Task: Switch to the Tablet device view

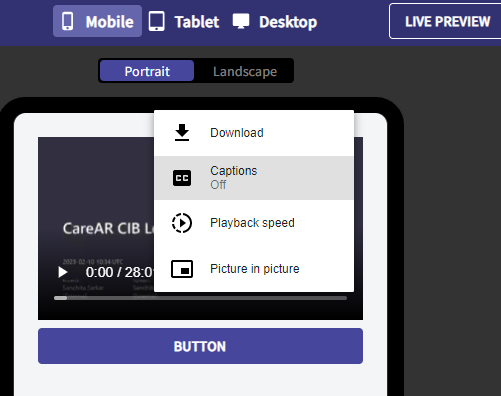Action: point(184,22)
